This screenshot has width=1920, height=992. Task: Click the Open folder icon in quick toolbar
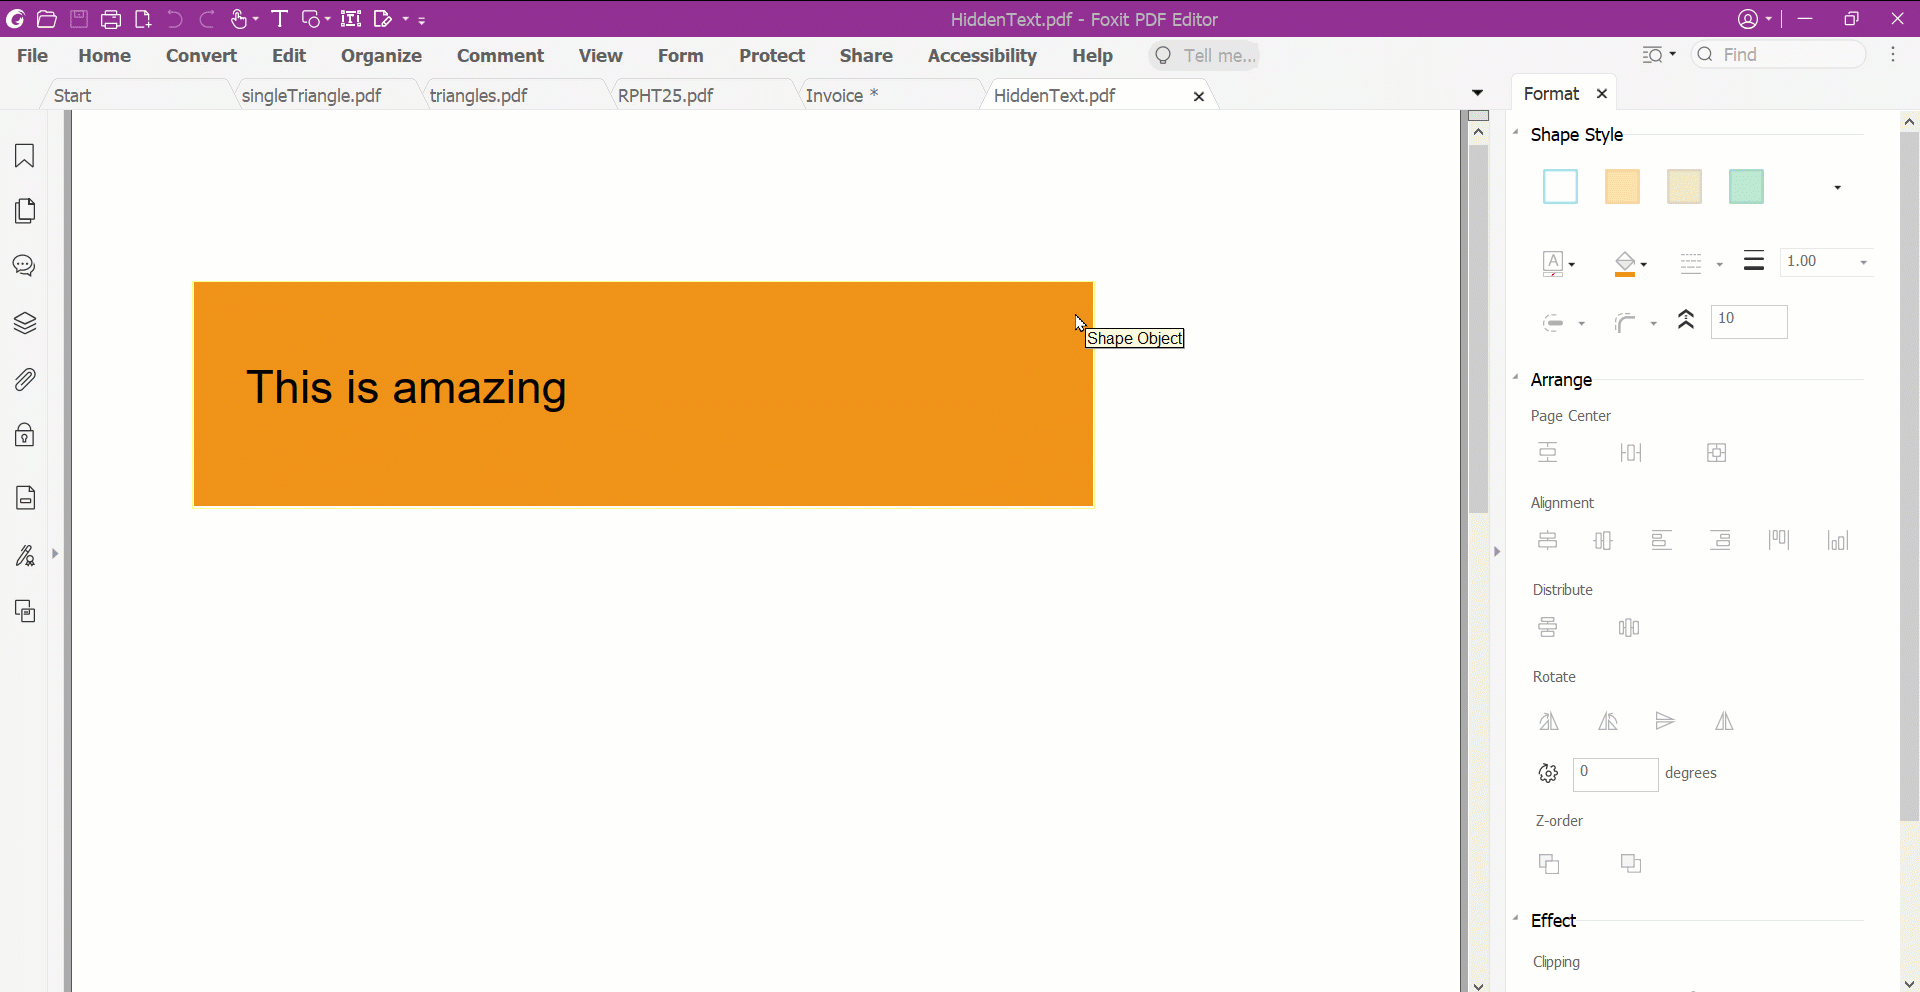click(46, 19)
